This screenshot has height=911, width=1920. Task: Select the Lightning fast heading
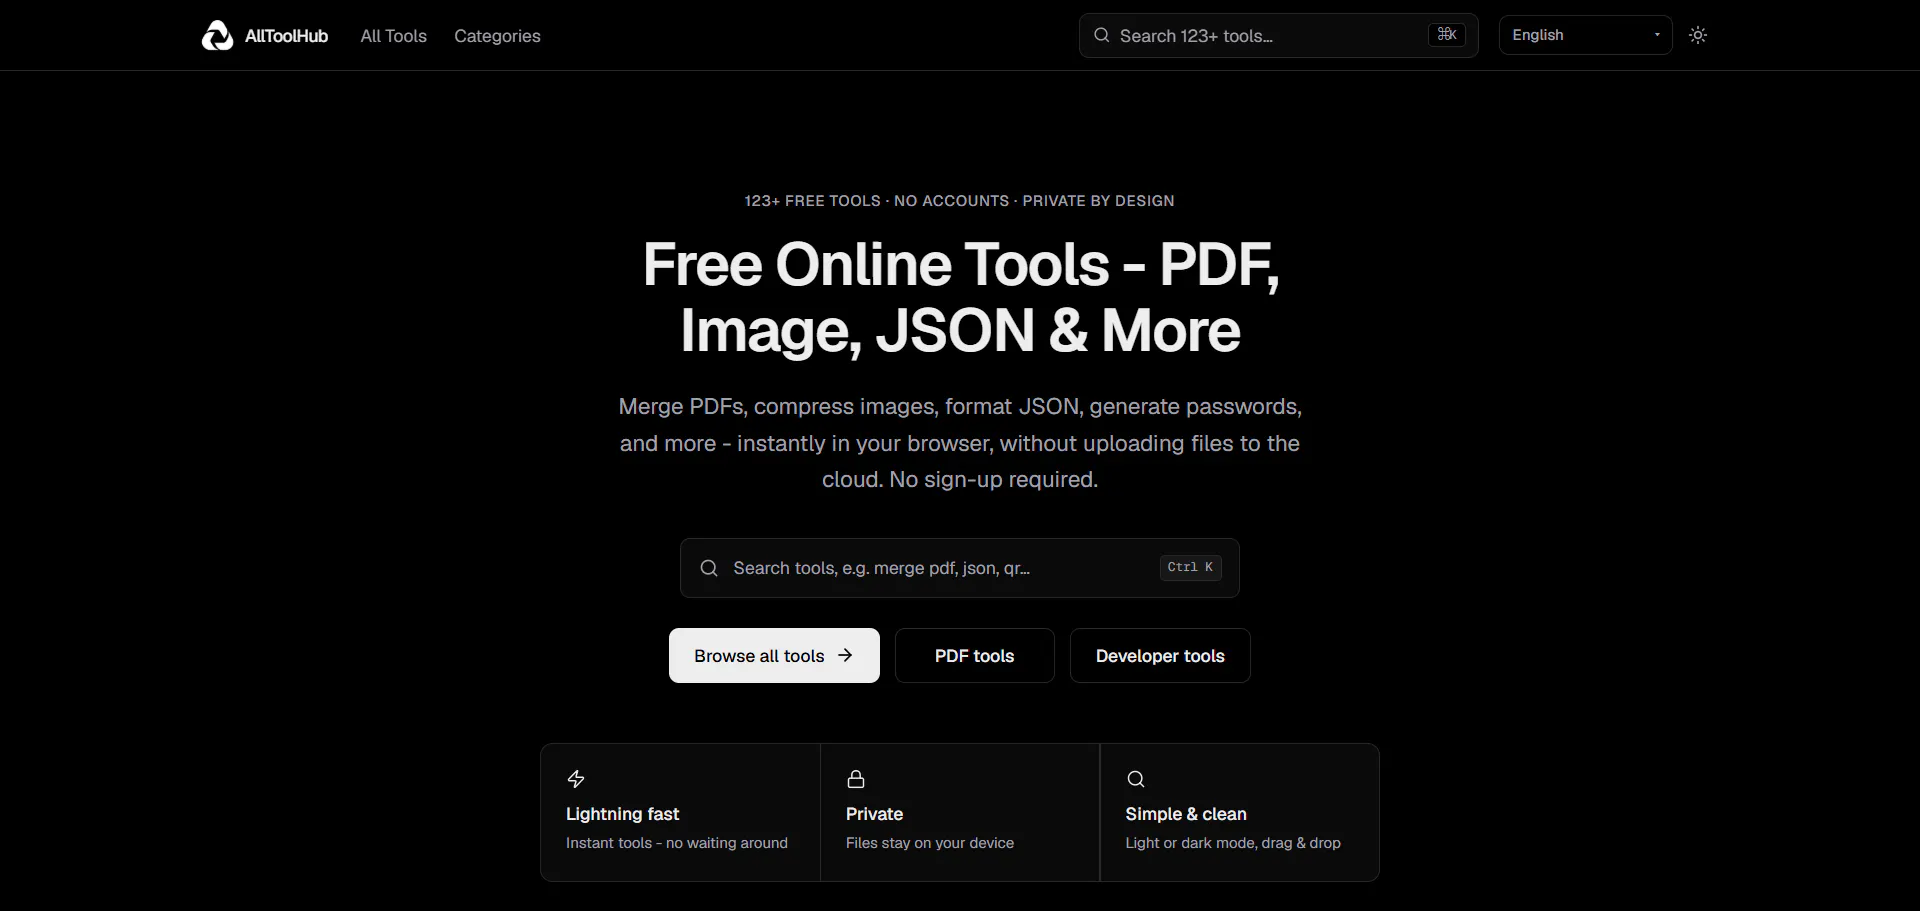pos(622,814)
